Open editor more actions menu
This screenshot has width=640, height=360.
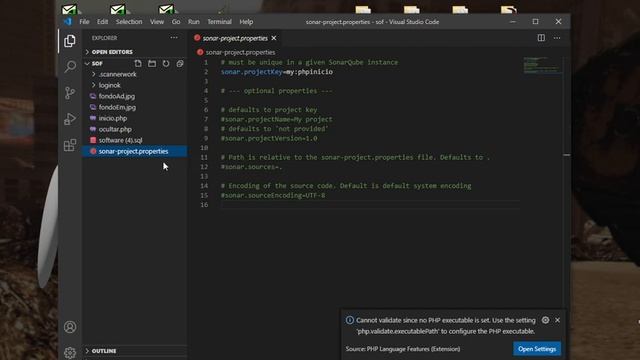click(557, 38)
